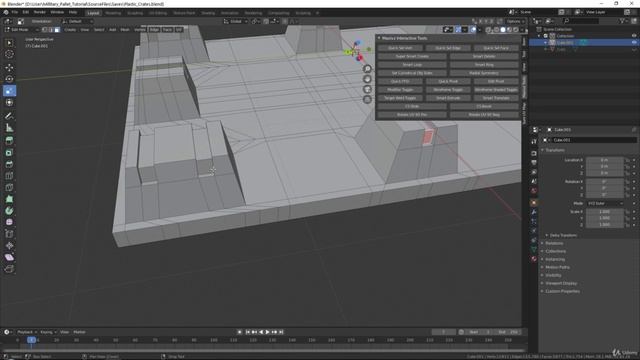Open the File menu
Viewport: 640px width, 360px height.
point(15,12)
